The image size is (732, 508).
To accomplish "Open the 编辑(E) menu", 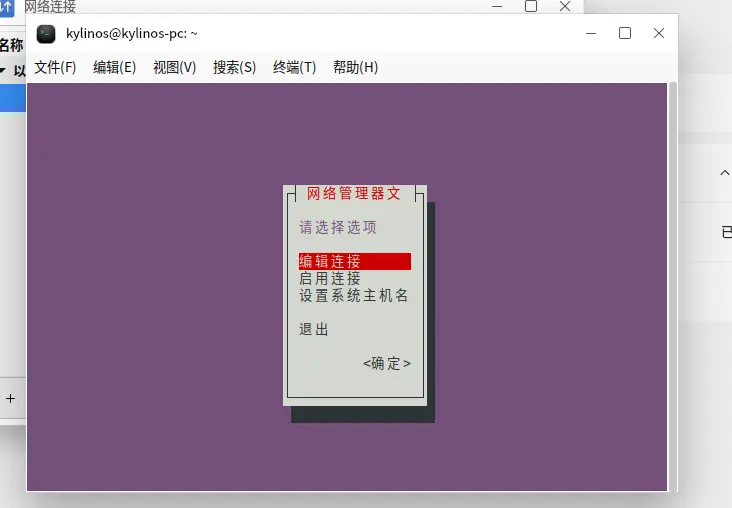I will (114, 68).
